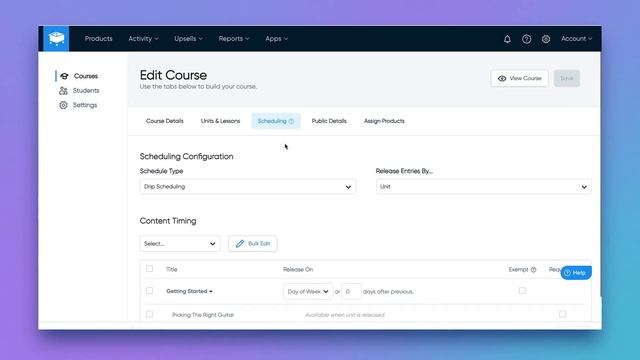Screen dimensions: 640x360
Task: Expand the Activity menu
Action: coord(143,39)
